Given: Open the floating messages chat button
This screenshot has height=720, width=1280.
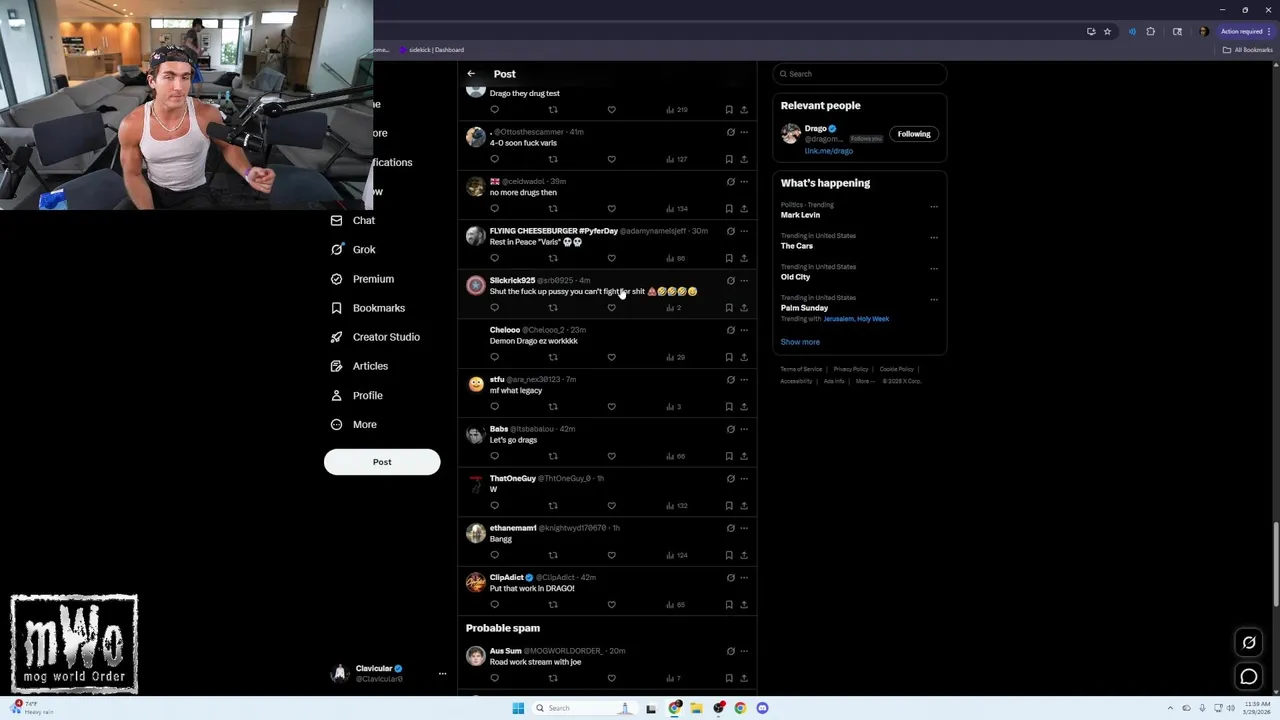Looking at the screenshot, I should coord(1249,677).
